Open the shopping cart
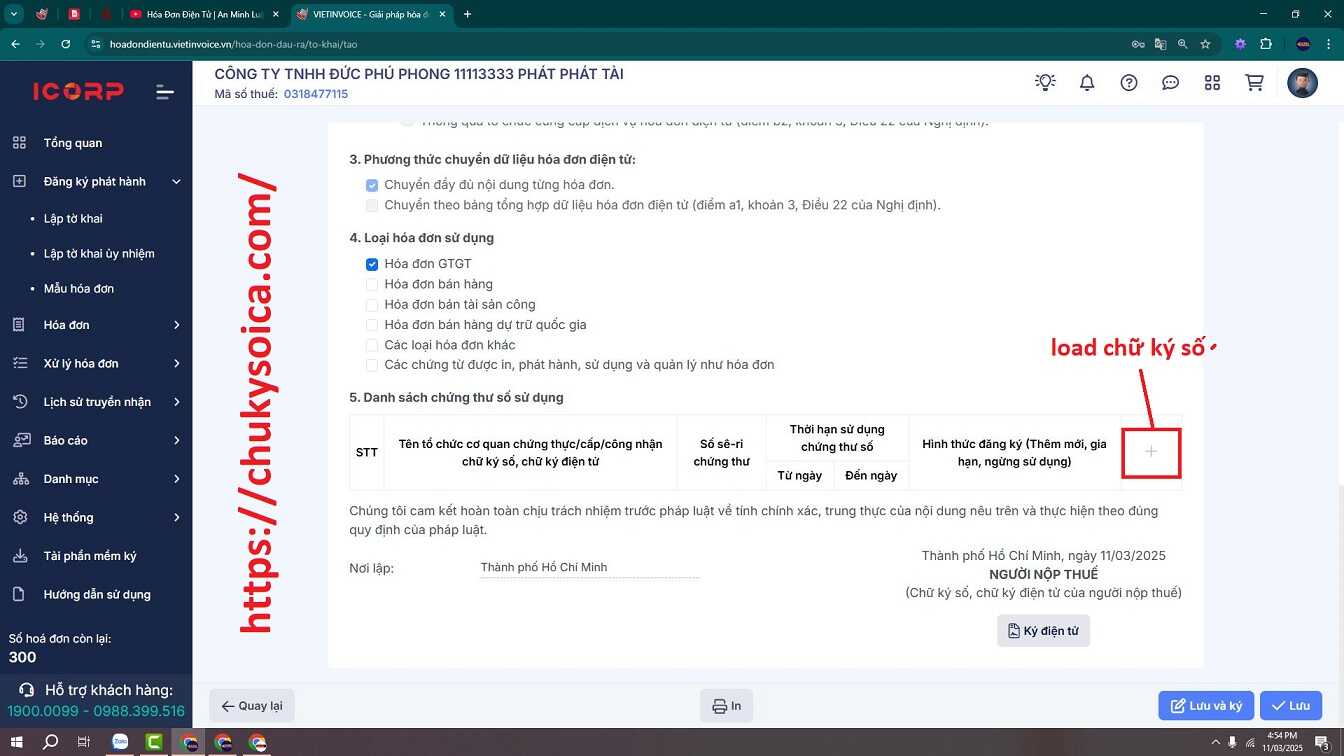This screenshot has width=1344, height=756. pos(1254,83)
